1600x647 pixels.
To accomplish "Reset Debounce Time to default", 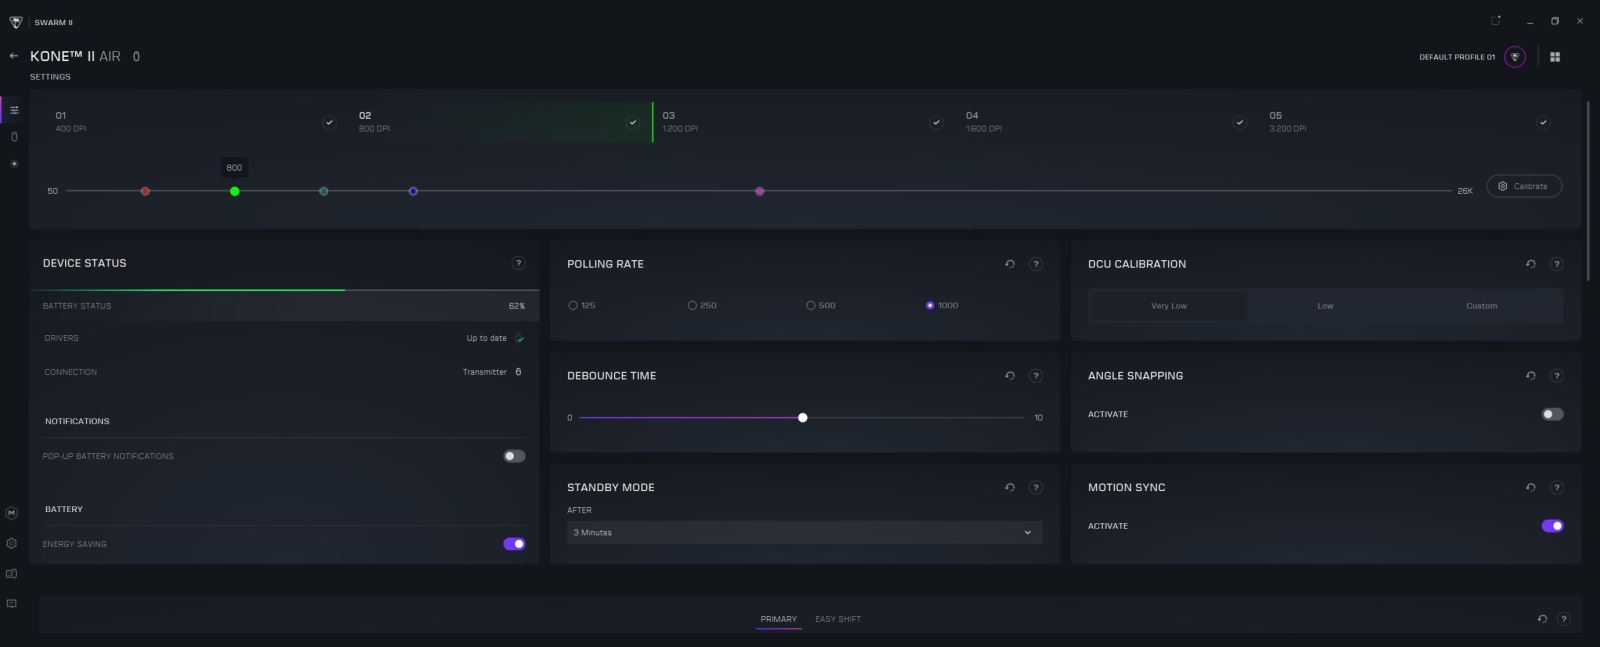I will [1010, 376].
